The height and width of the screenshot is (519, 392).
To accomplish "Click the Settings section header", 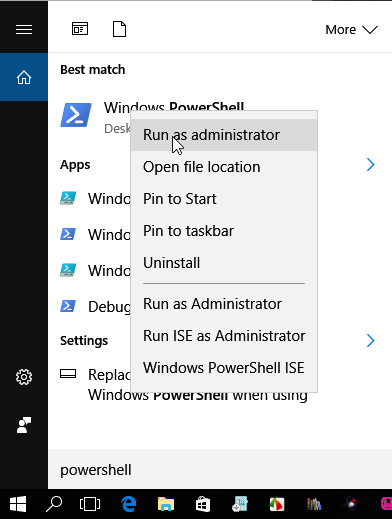I will [x=84, y=341].
